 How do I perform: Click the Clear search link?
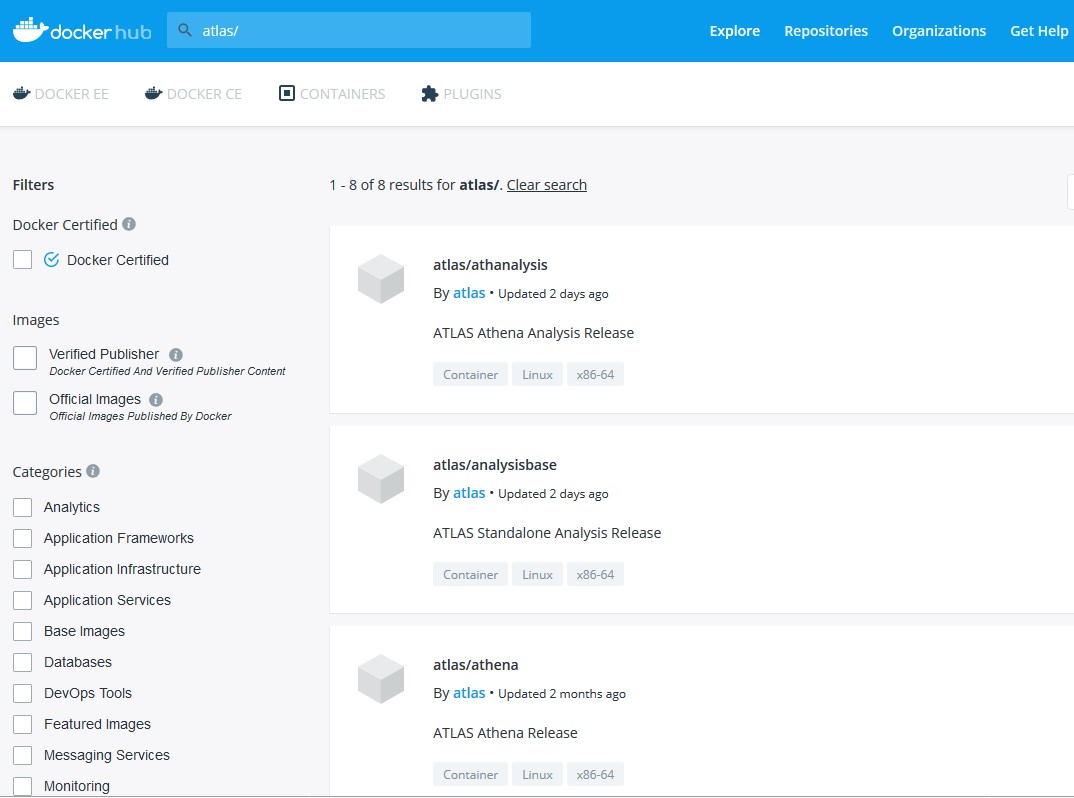(546, 185)
